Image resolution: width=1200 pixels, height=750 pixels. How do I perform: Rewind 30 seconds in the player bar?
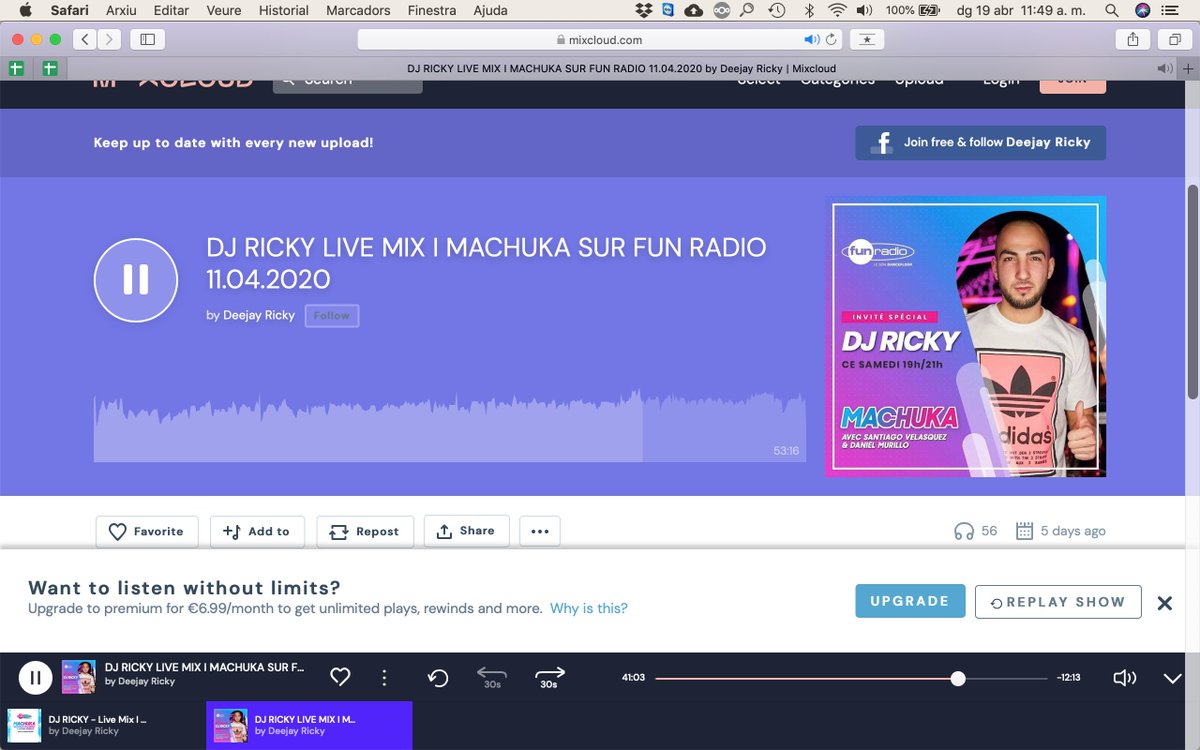click(492, 677)
